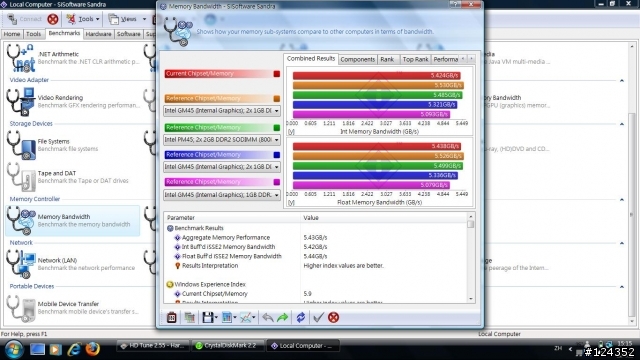Open dropdown arrow beside line graph icon
Viewport: 640px width, 360px height.
[254, 318]
